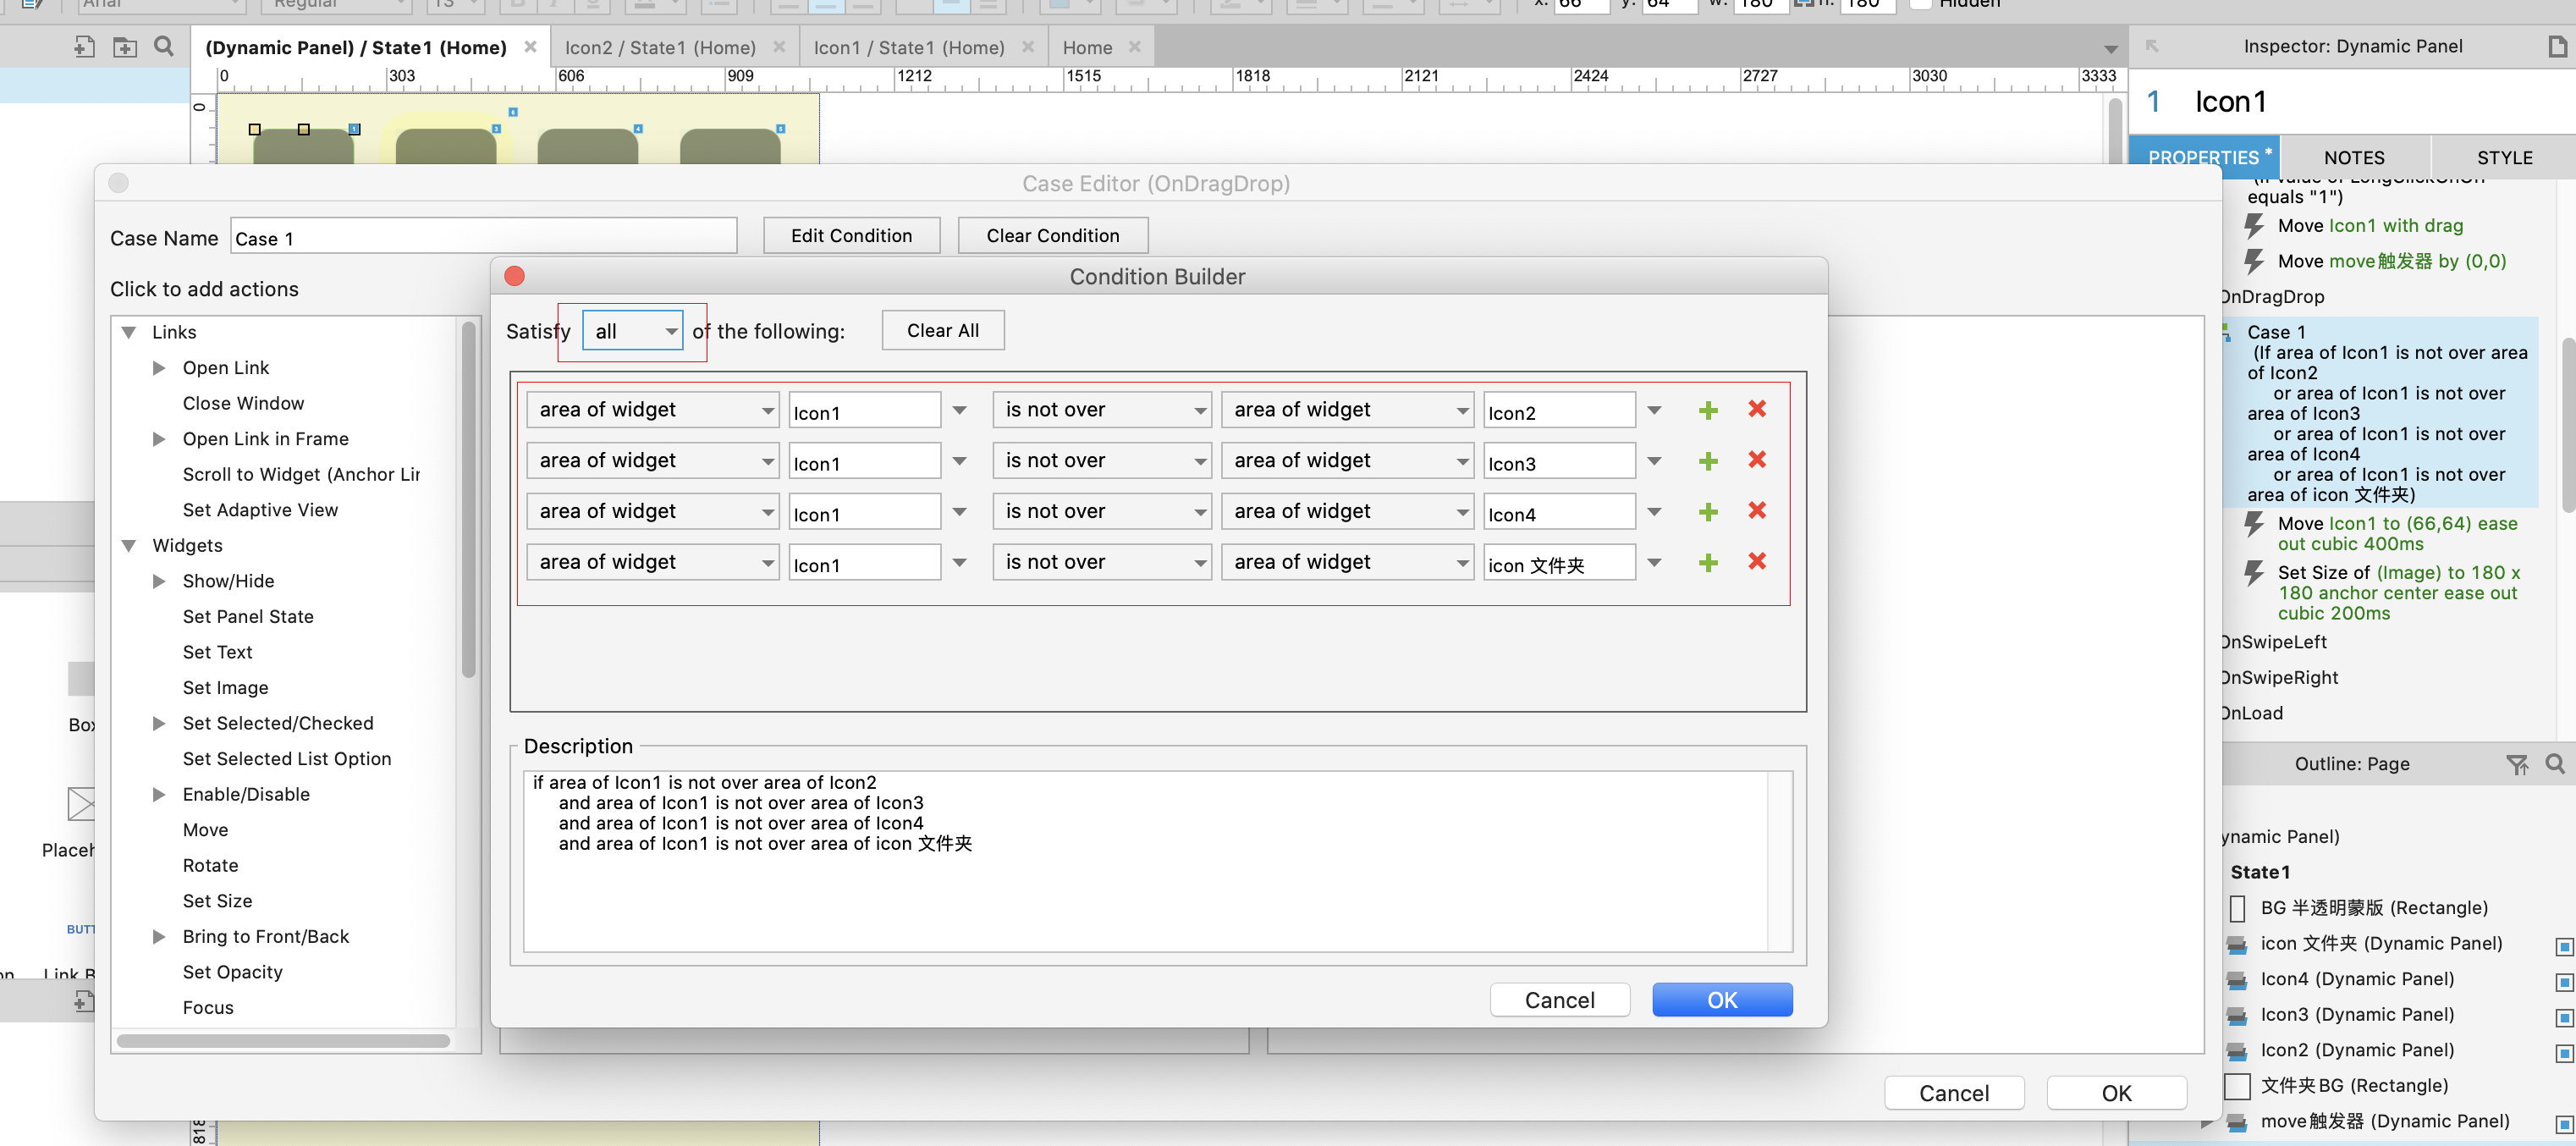The image size is (2576, 1146).
Task: Switch to Icon2 / State1 (Home) tab
Action: point(660,47)
